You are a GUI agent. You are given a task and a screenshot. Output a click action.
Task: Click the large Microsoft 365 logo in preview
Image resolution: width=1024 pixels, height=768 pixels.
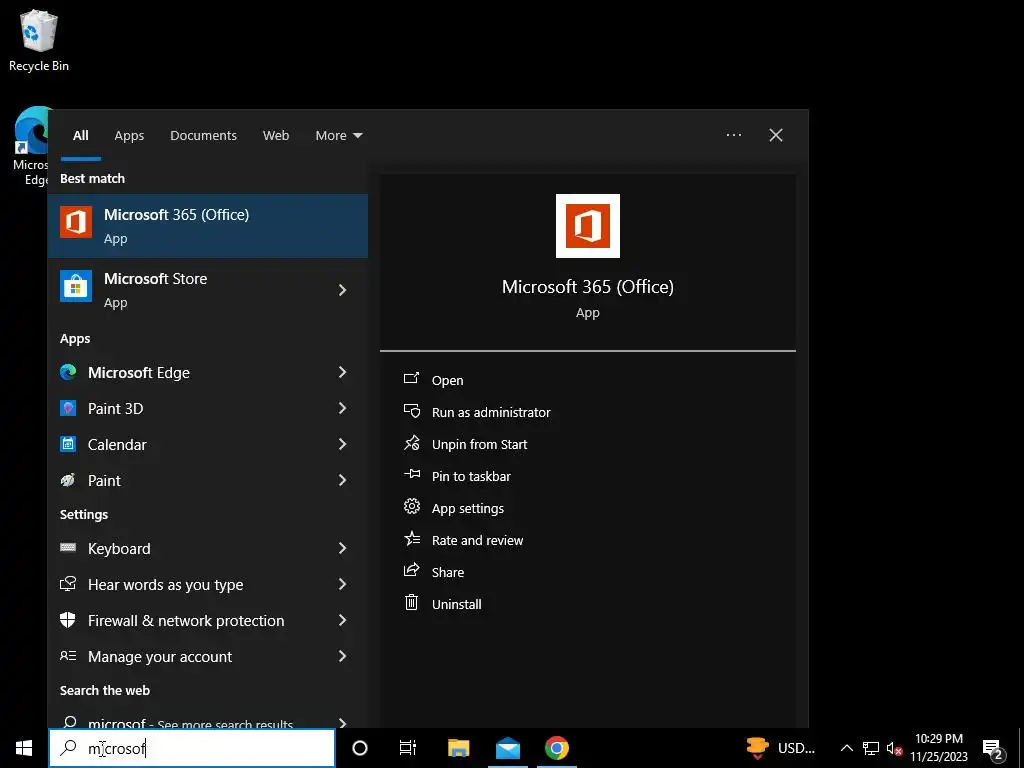[x=588, y=226]
